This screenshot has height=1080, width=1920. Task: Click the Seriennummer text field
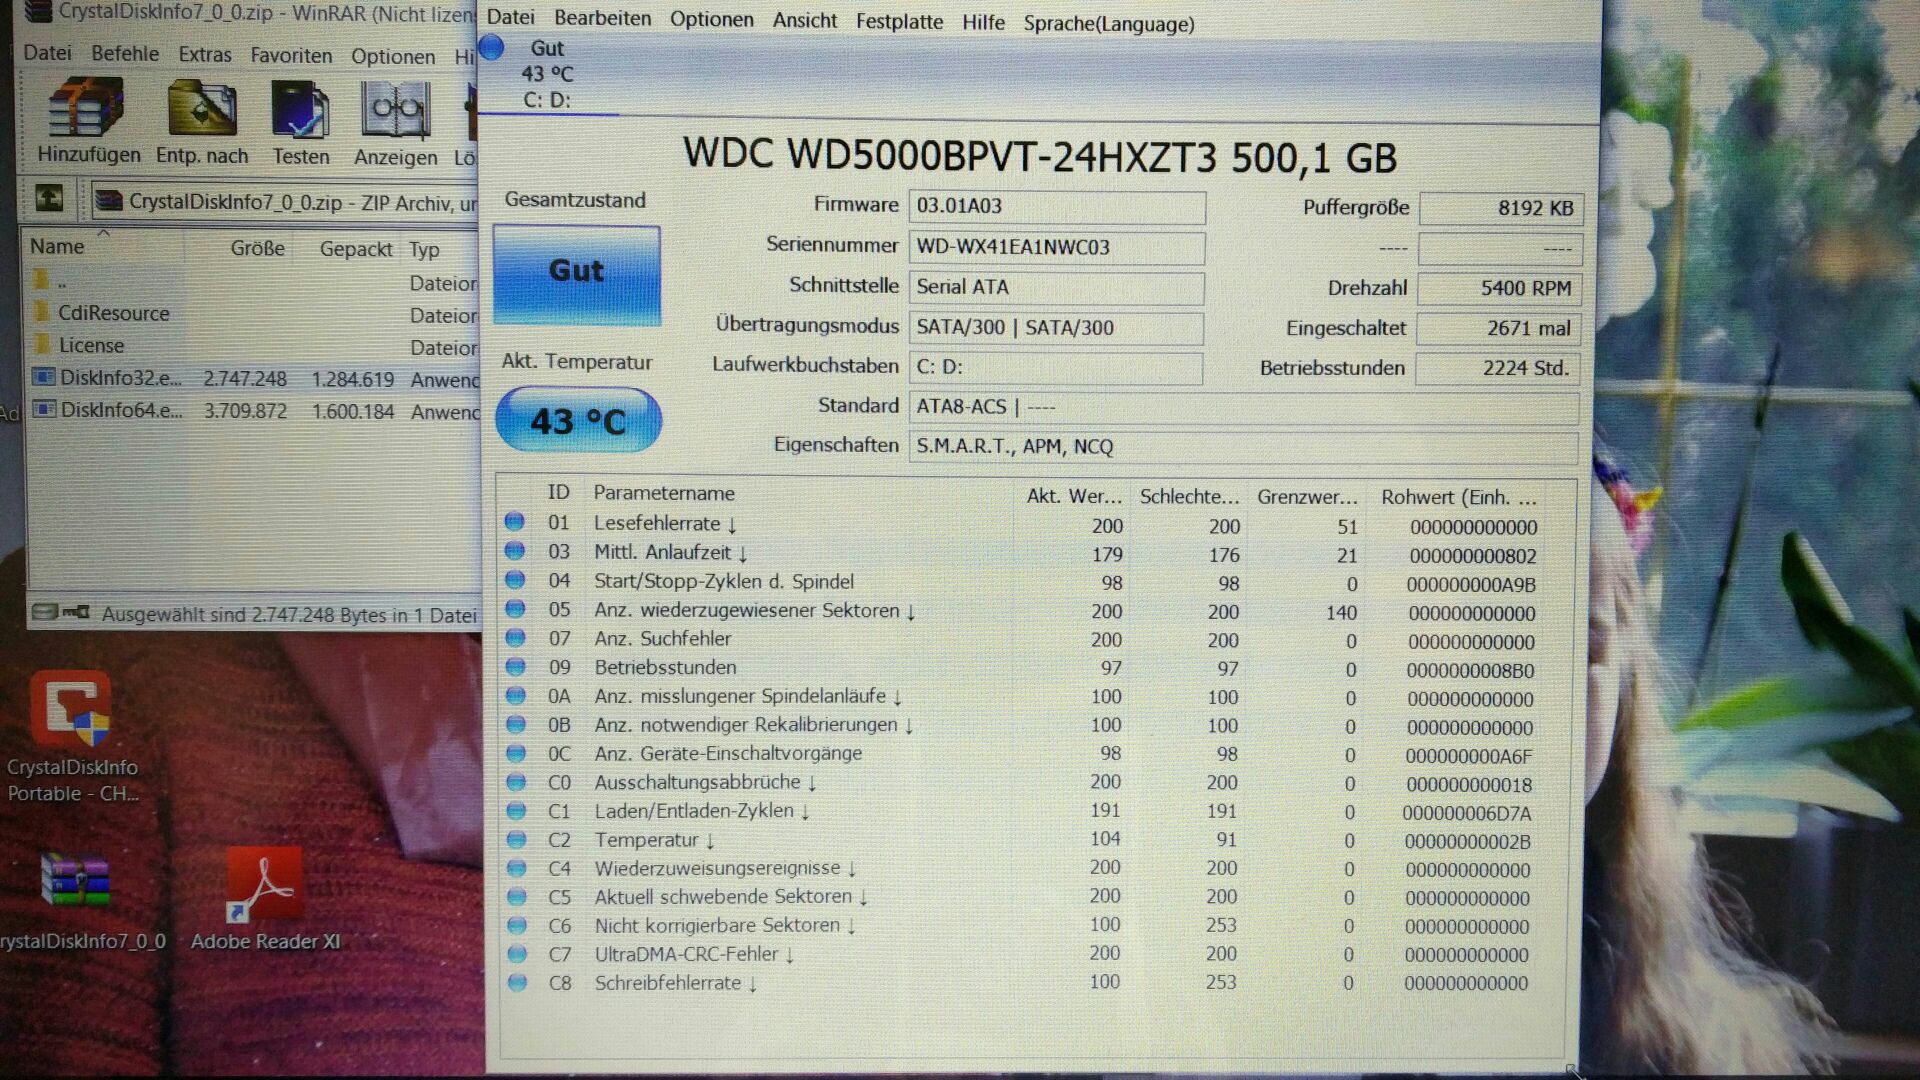pos(1056,247)
